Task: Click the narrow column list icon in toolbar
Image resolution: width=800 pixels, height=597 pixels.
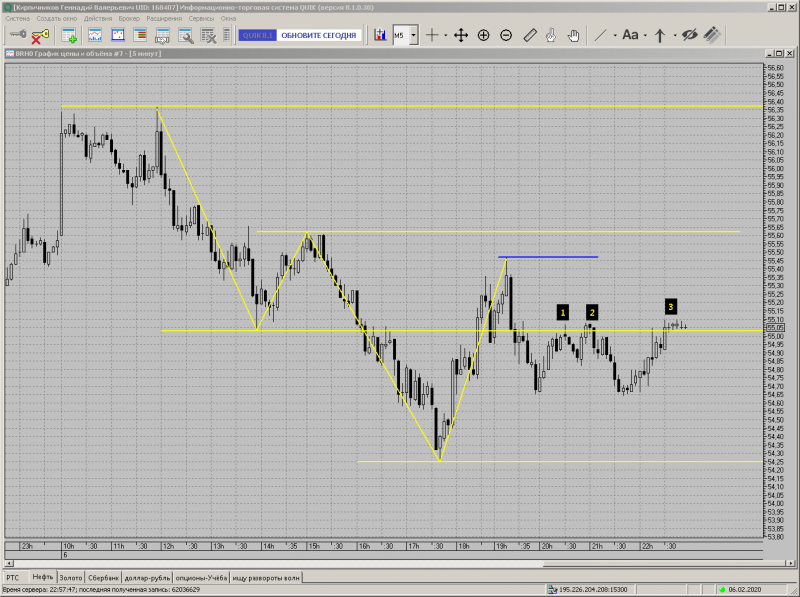Action: point(227,35)
